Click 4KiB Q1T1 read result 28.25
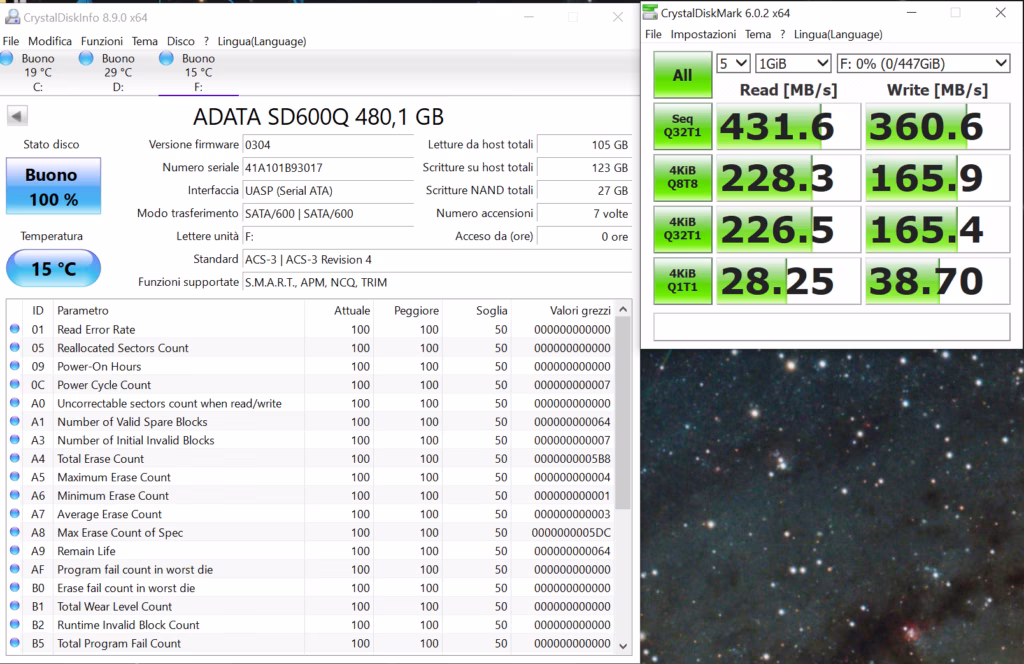 (x=788, y=281)
